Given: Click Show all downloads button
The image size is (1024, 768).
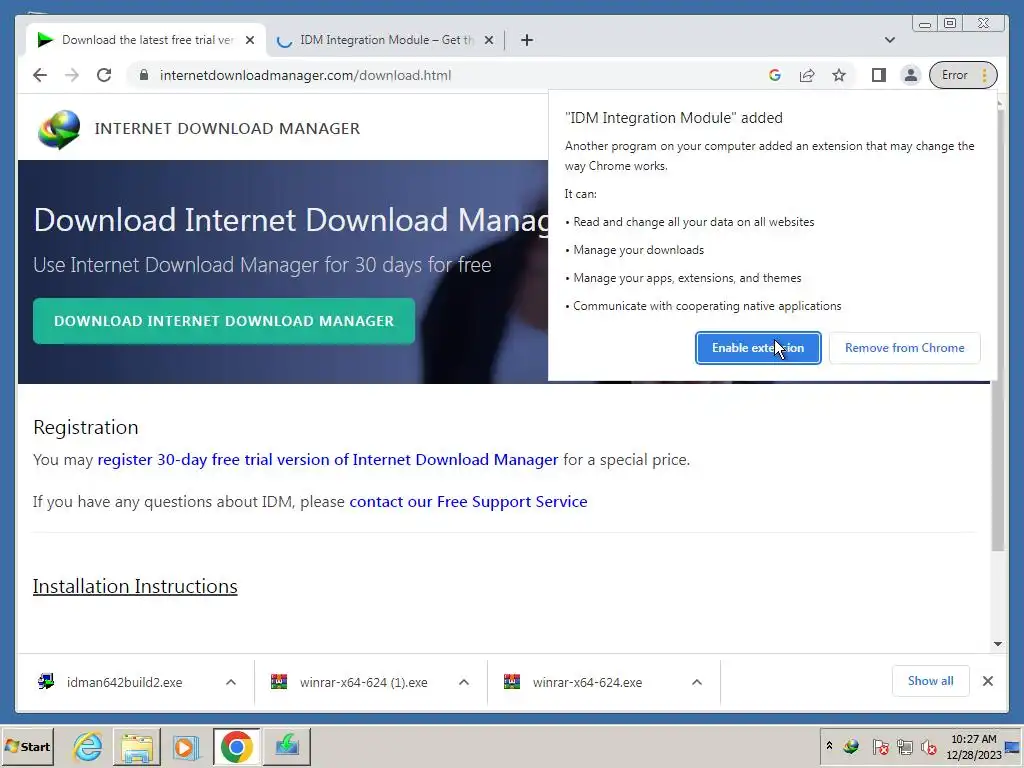Looking at the screenshot, I should pyautogui.click(x=931, y=681).
